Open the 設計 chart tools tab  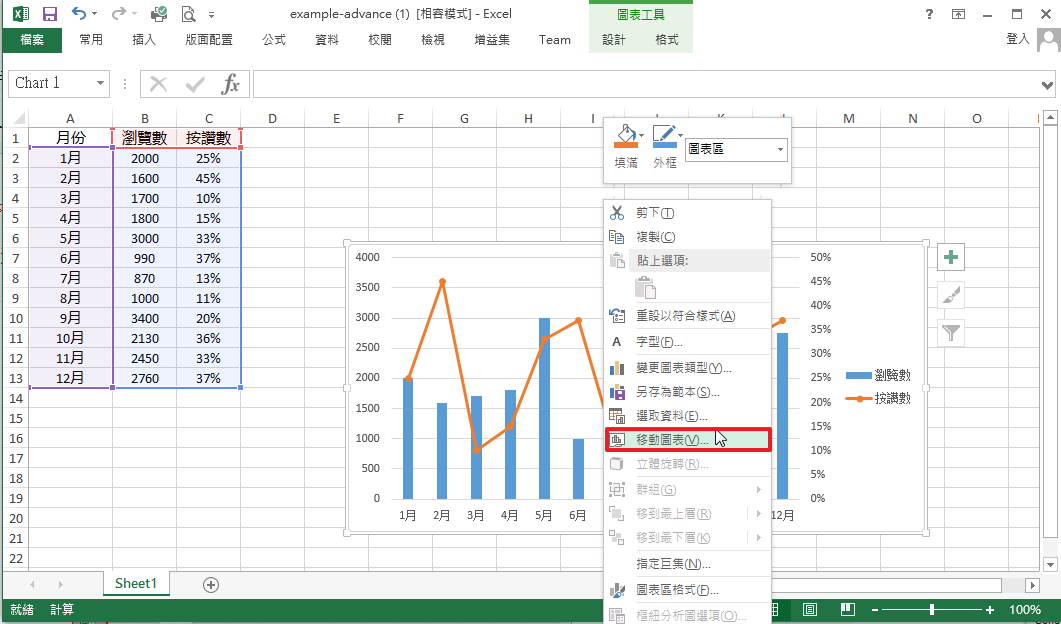(614, 40)
